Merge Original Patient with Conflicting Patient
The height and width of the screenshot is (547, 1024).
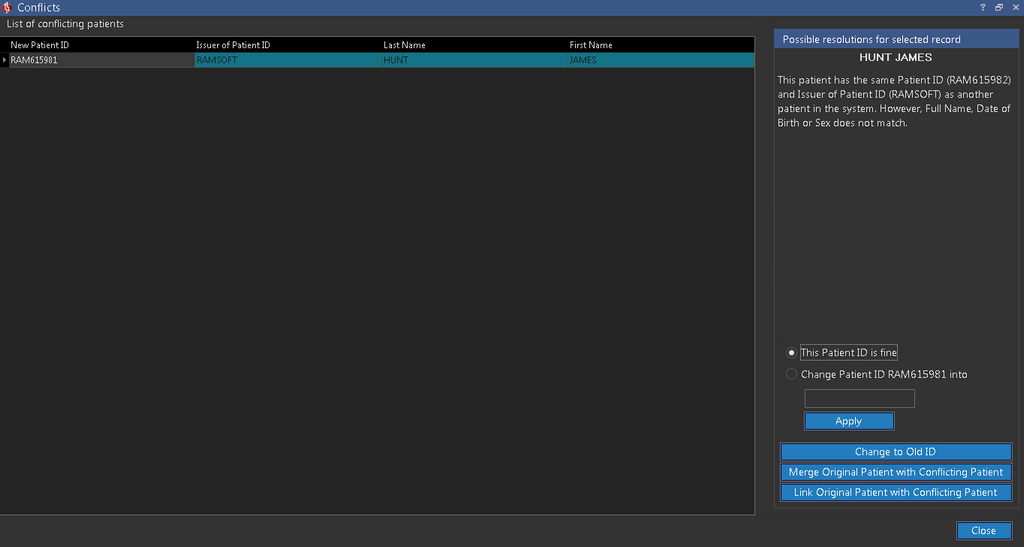pos(895,472)
